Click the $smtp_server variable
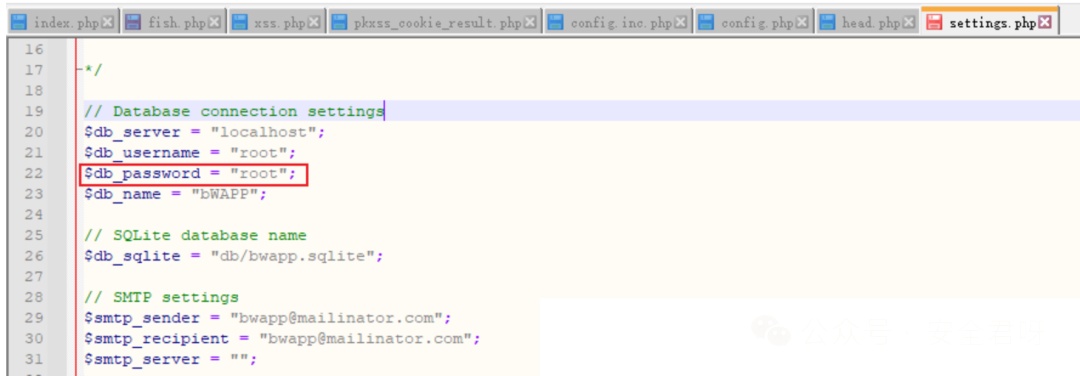This screenshot has height=376, width=1080. [142, 359]
